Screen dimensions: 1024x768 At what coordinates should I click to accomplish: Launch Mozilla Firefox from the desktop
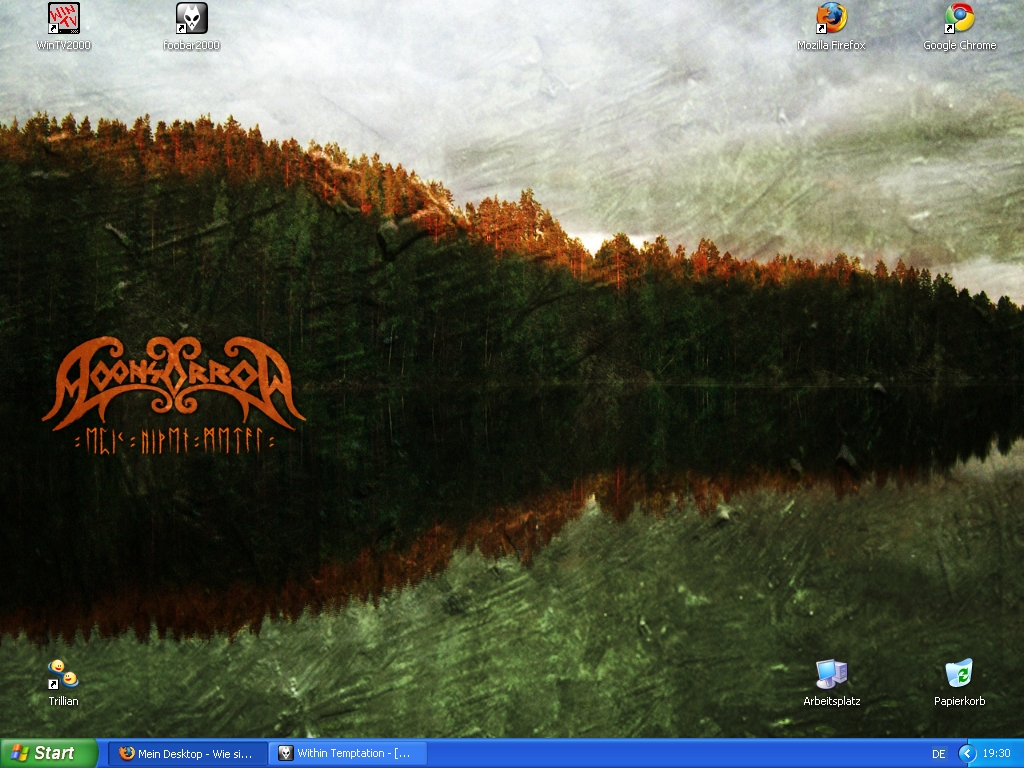(x=831, y=18)
